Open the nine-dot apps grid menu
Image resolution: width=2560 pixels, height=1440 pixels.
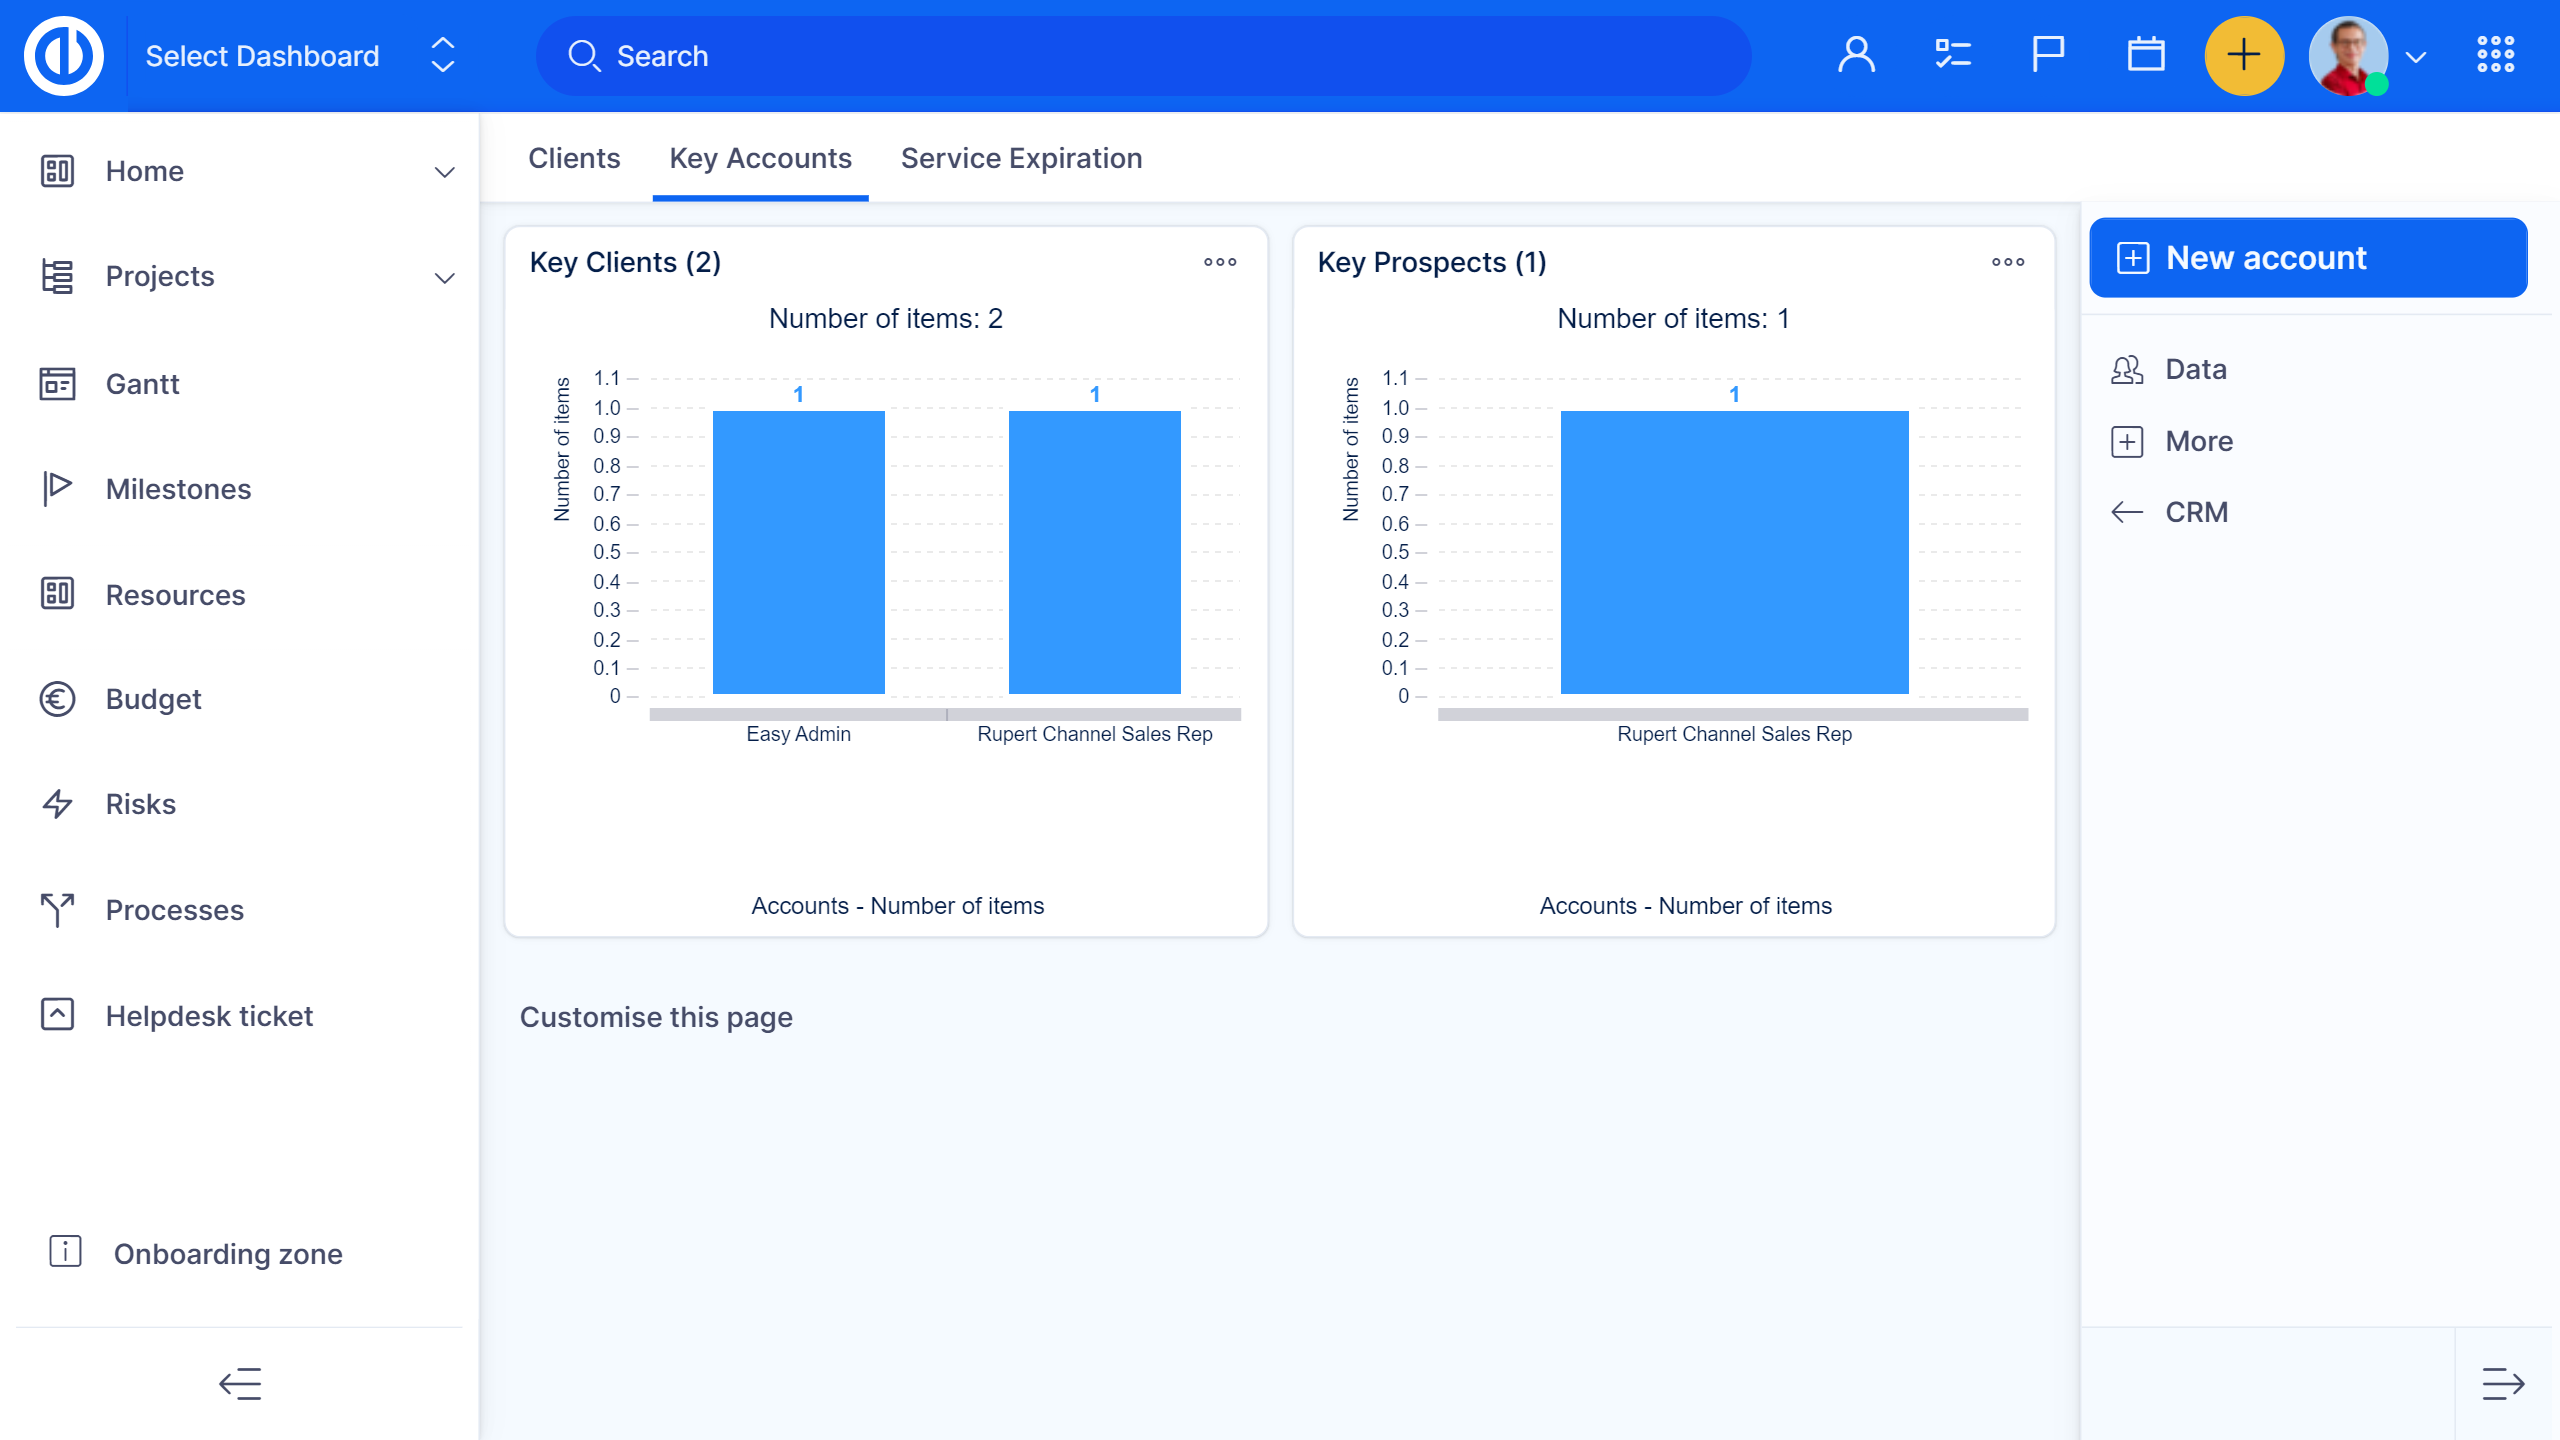pos(2495,56)
